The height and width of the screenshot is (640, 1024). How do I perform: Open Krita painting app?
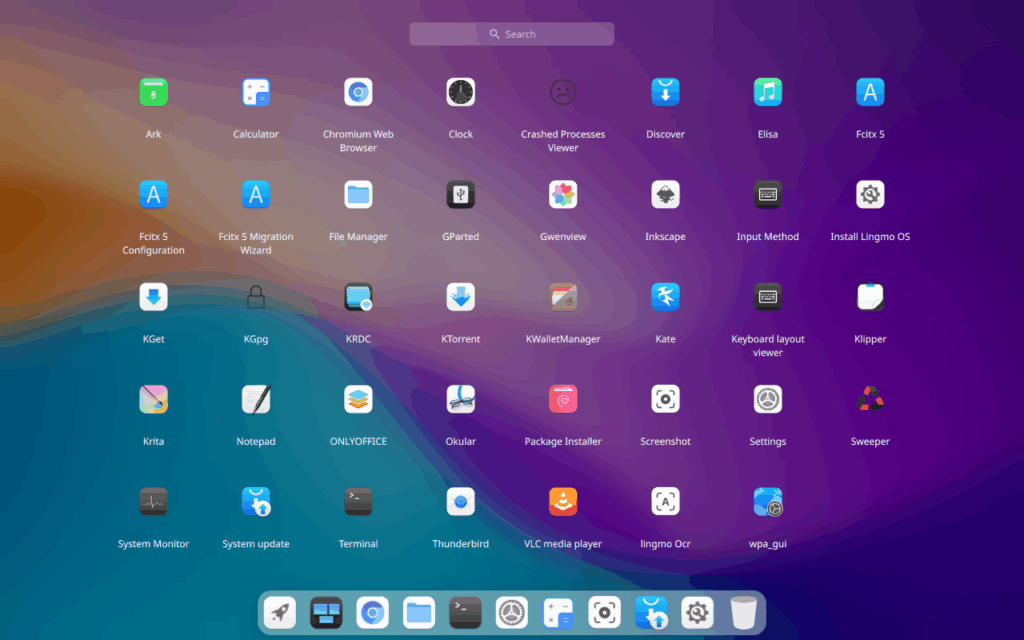click(153, 400)
